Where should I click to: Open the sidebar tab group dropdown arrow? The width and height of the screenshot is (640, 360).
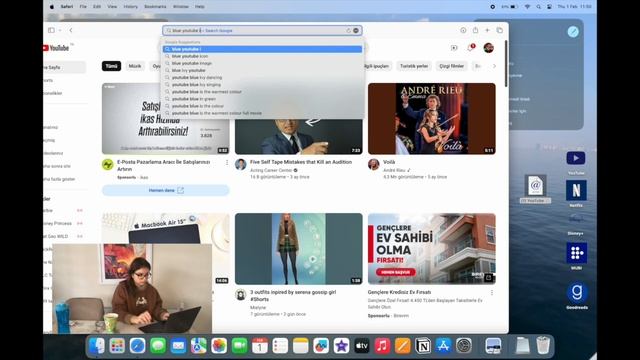tap(60, 30)
